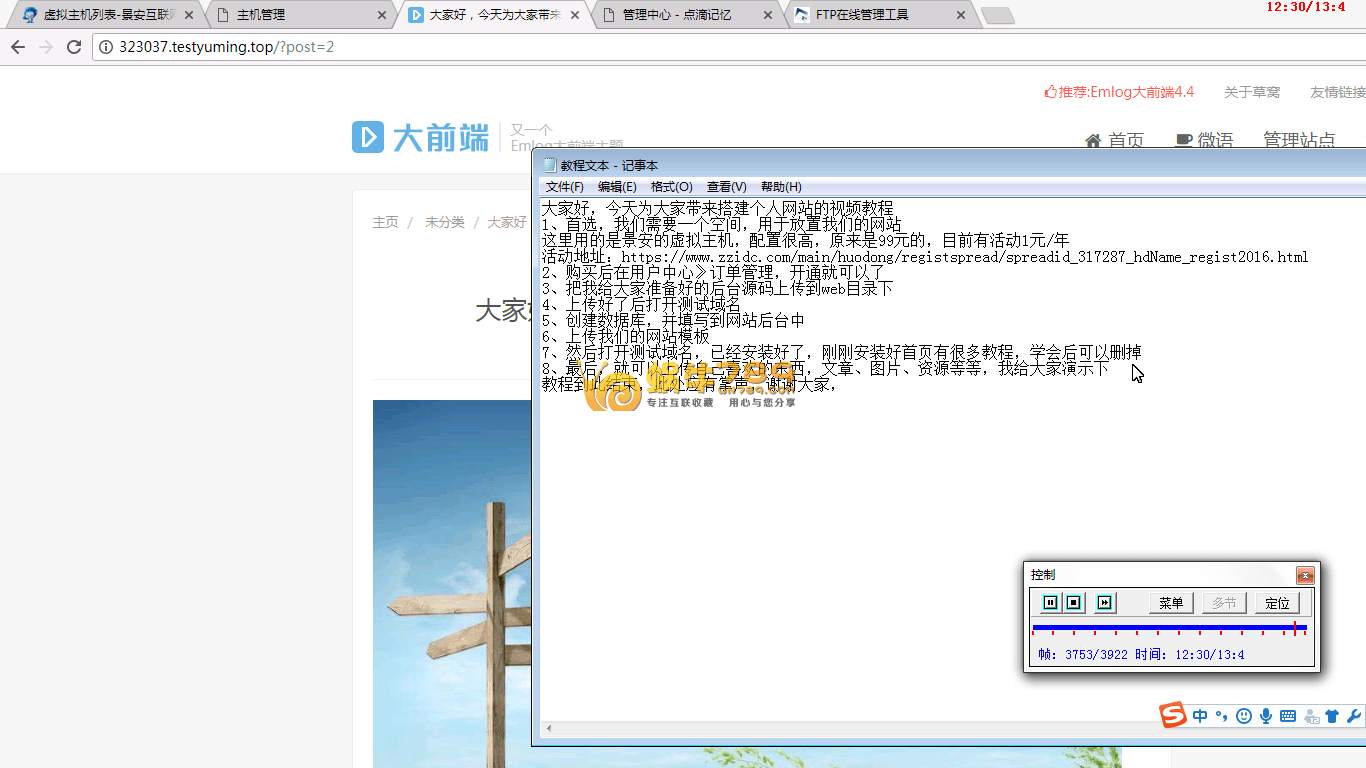Toggle punctuation mode on Sogou IME bar
The image size is (1366, 768).
coord(1221,716)
